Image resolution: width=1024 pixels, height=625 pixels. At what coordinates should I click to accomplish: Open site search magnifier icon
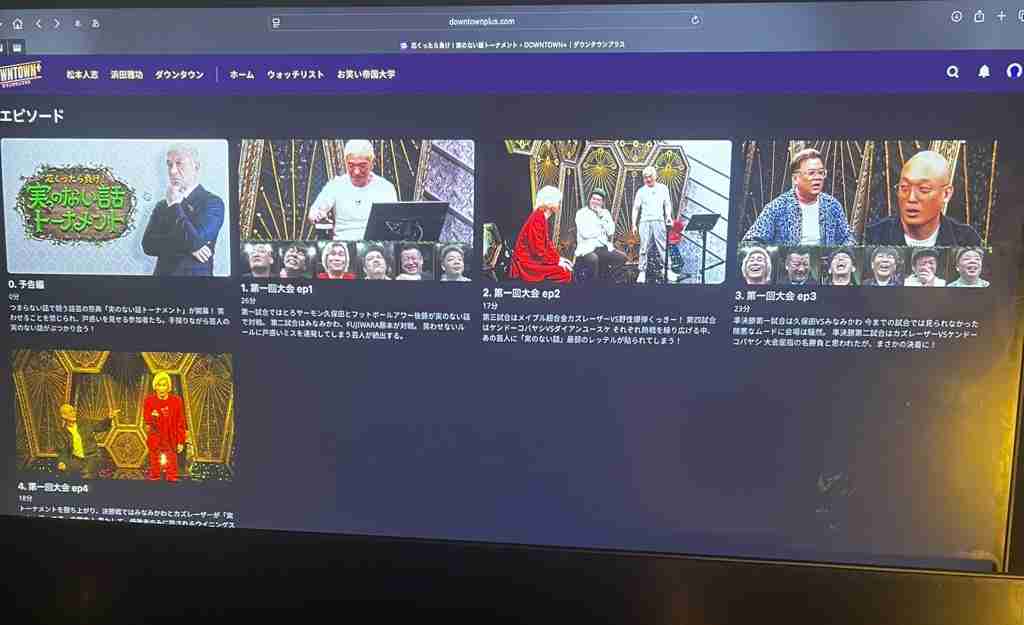click(x=953, y=72)
